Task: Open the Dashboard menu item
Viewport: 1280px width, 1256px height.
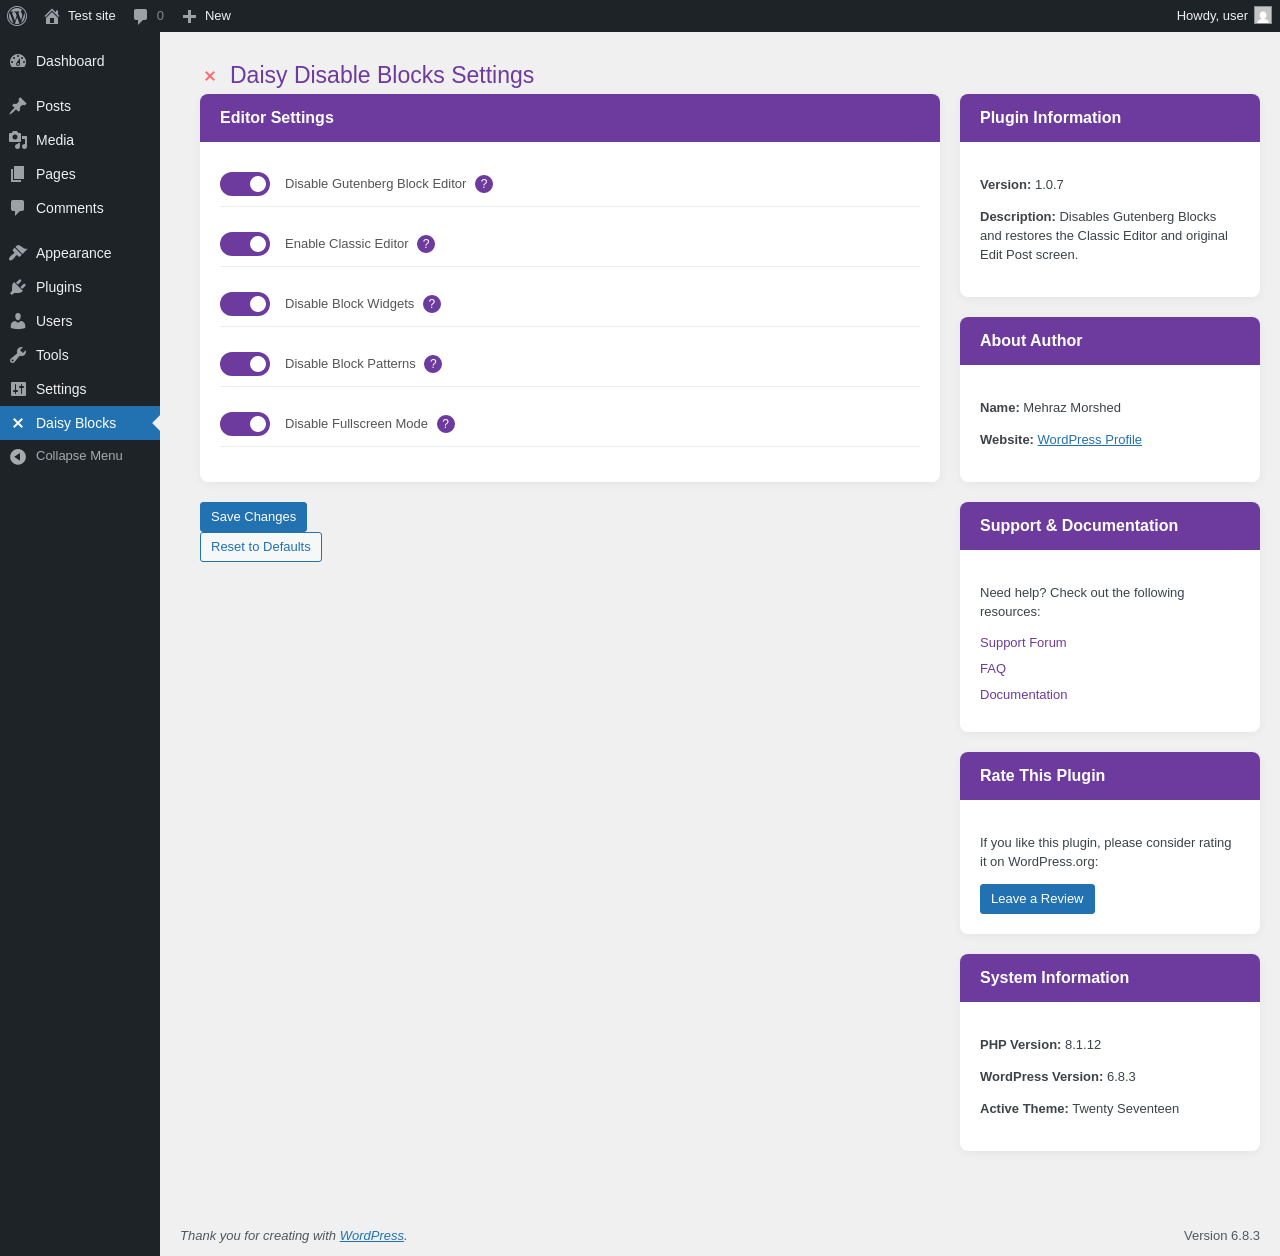Action: click(x=80, y=61)
